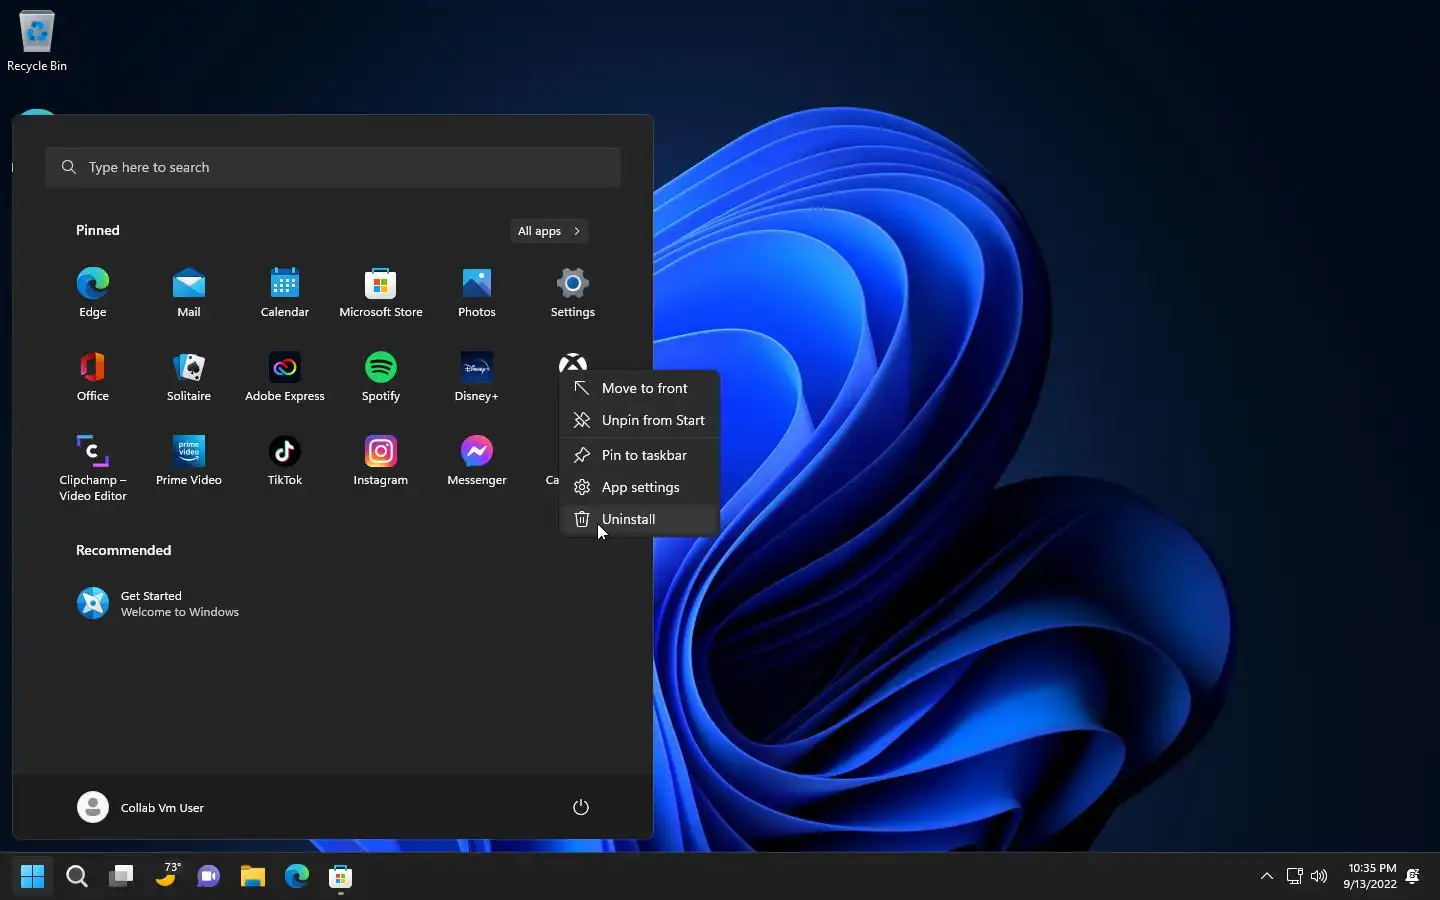
Task: Open Microsoft Store on the taskbar
Action: (x=341, y=877)
